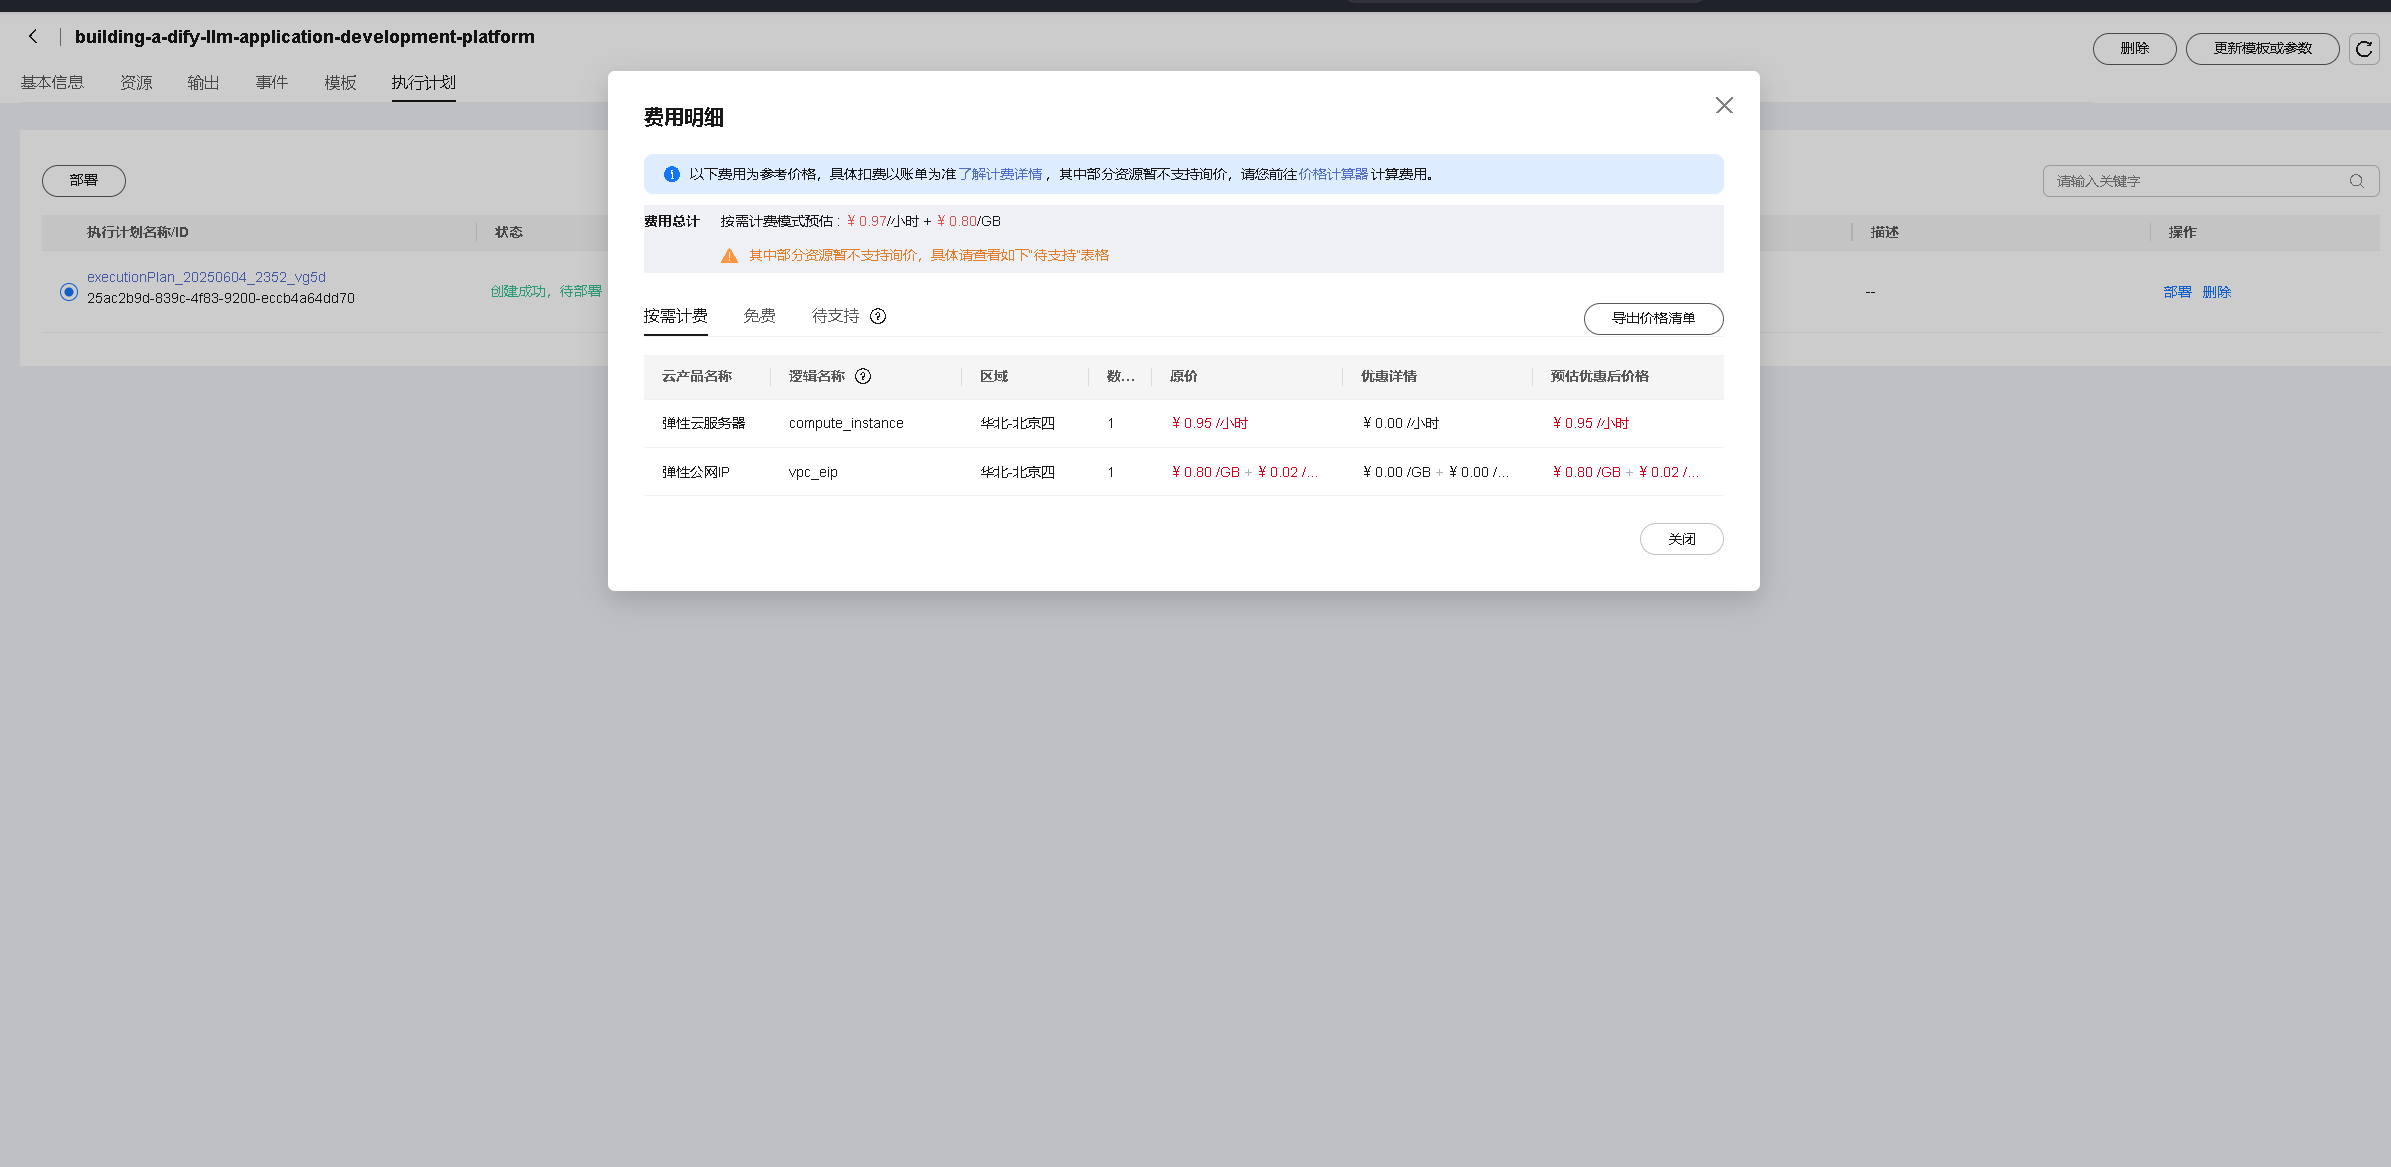This screenshot has width=2391, height=1167.
Task: Click the back arrow icon
Action: [x=33, y=37]
